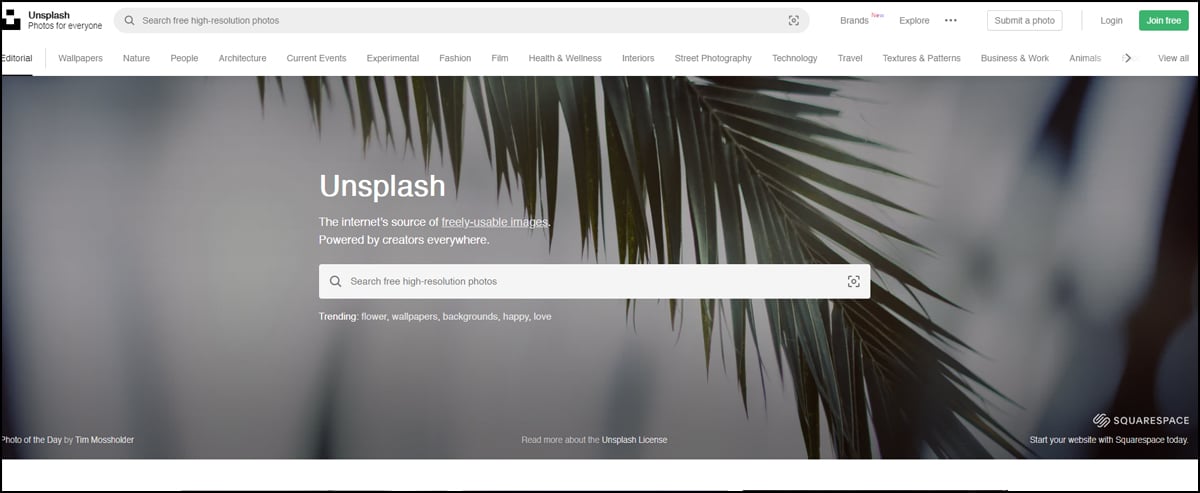The width and height of the screenshot is (1200, 493).
Task: Click the Join free button
Action: click(1164, 20)
